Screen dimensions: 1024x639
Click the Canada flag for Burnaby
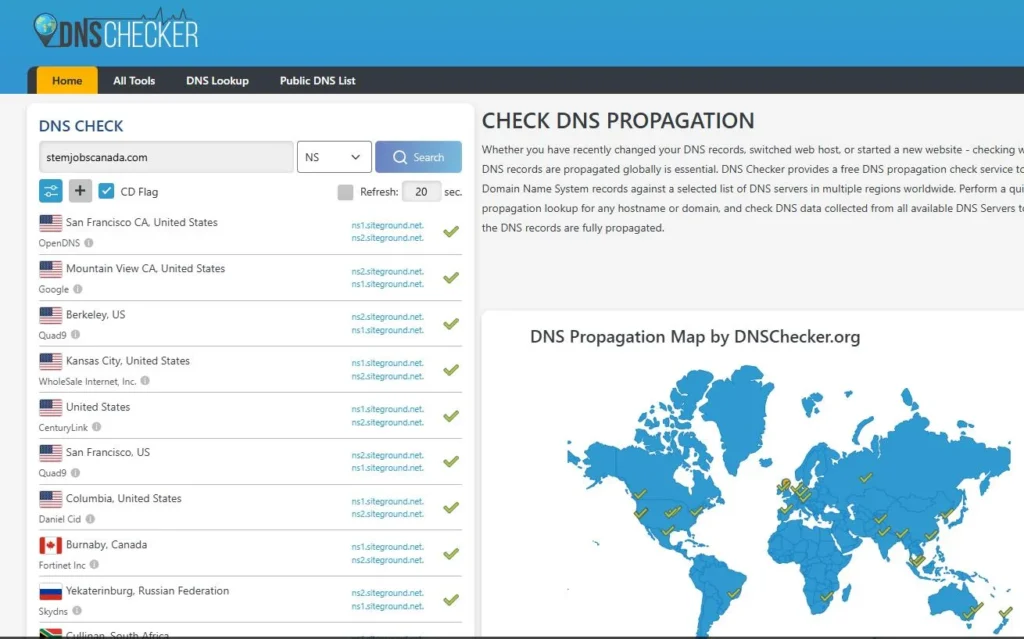tap(50, 545)
